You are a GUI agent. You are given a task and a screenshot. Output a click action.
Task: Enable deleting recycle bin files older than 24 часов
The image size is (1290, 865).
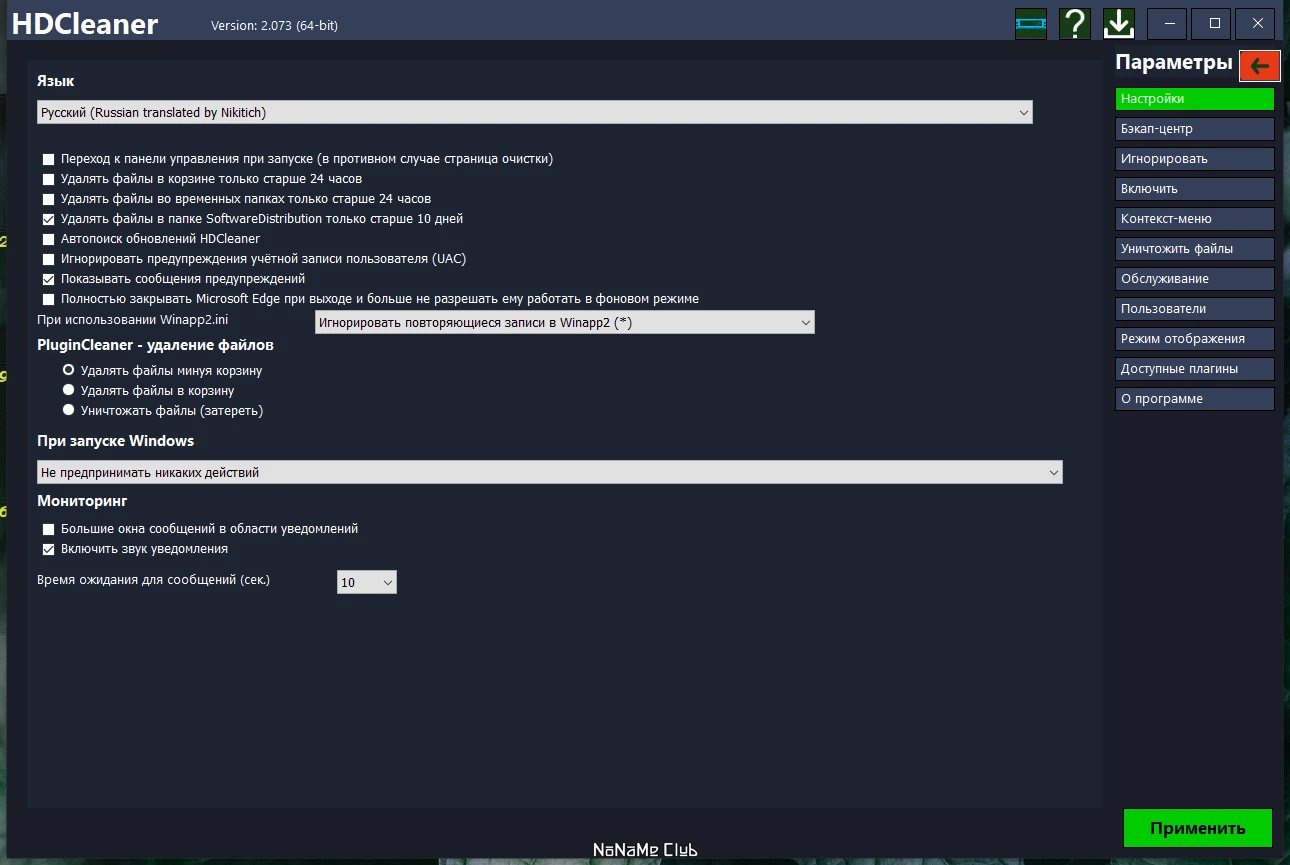[x=49, y=179]
